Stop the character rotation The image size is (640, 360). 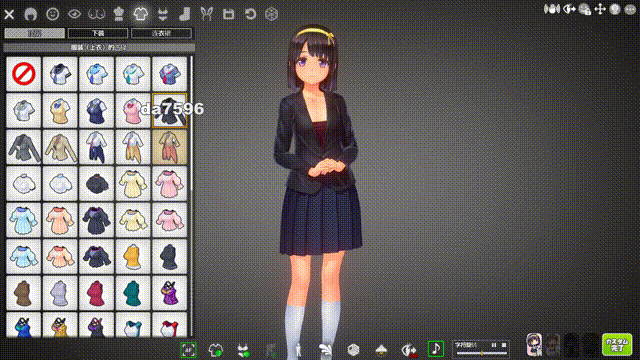click(x=504, y=345)
